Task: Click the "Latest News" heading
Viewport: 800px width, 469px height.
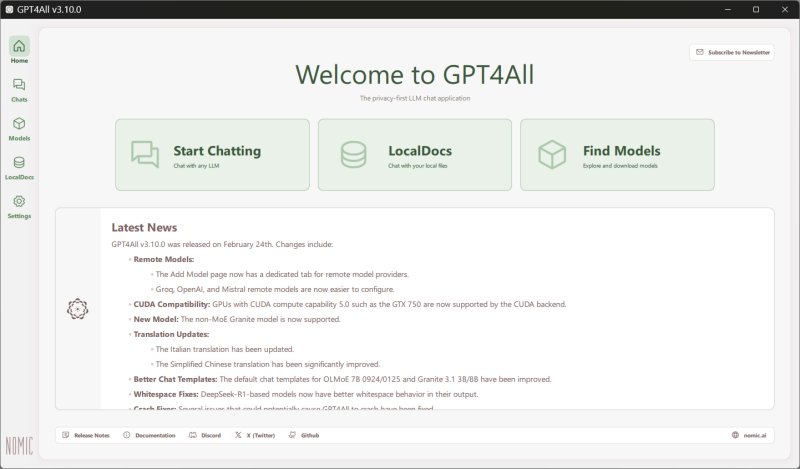Action: 144,228
